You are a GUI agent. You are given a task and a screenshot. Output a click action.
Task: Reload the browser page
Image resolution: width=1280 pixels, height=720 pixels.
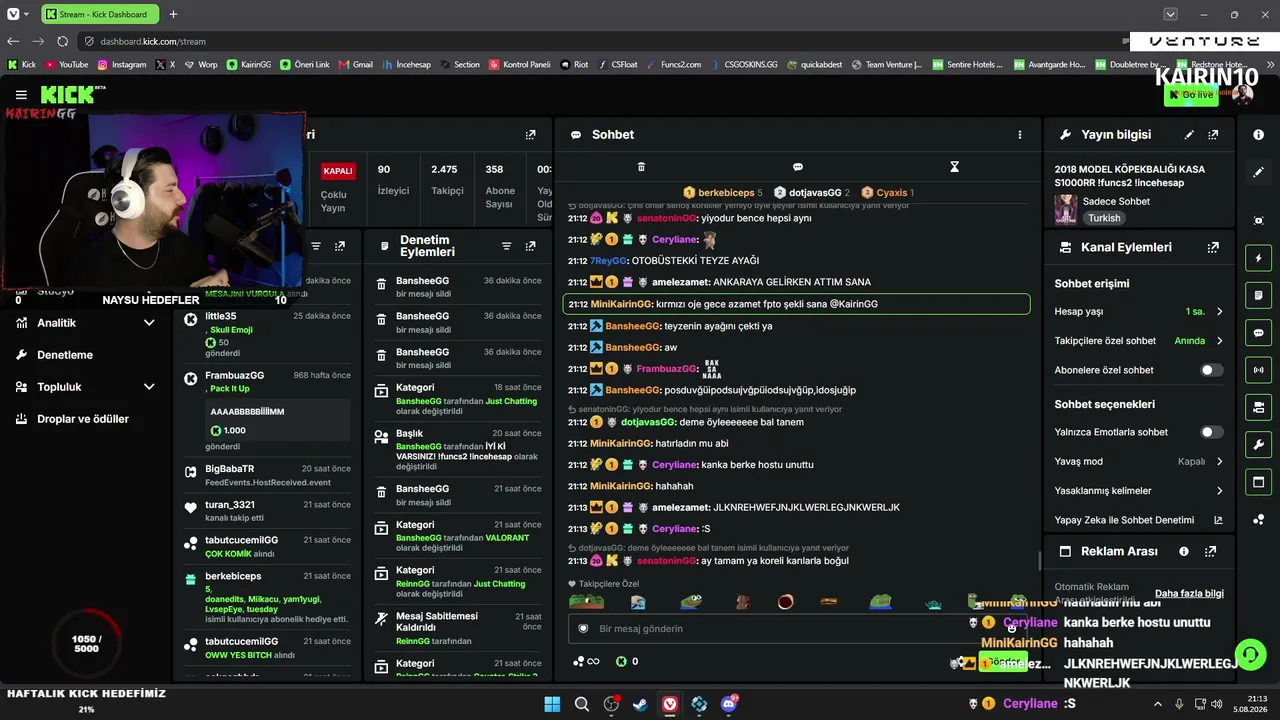click(x=62, y=41)
